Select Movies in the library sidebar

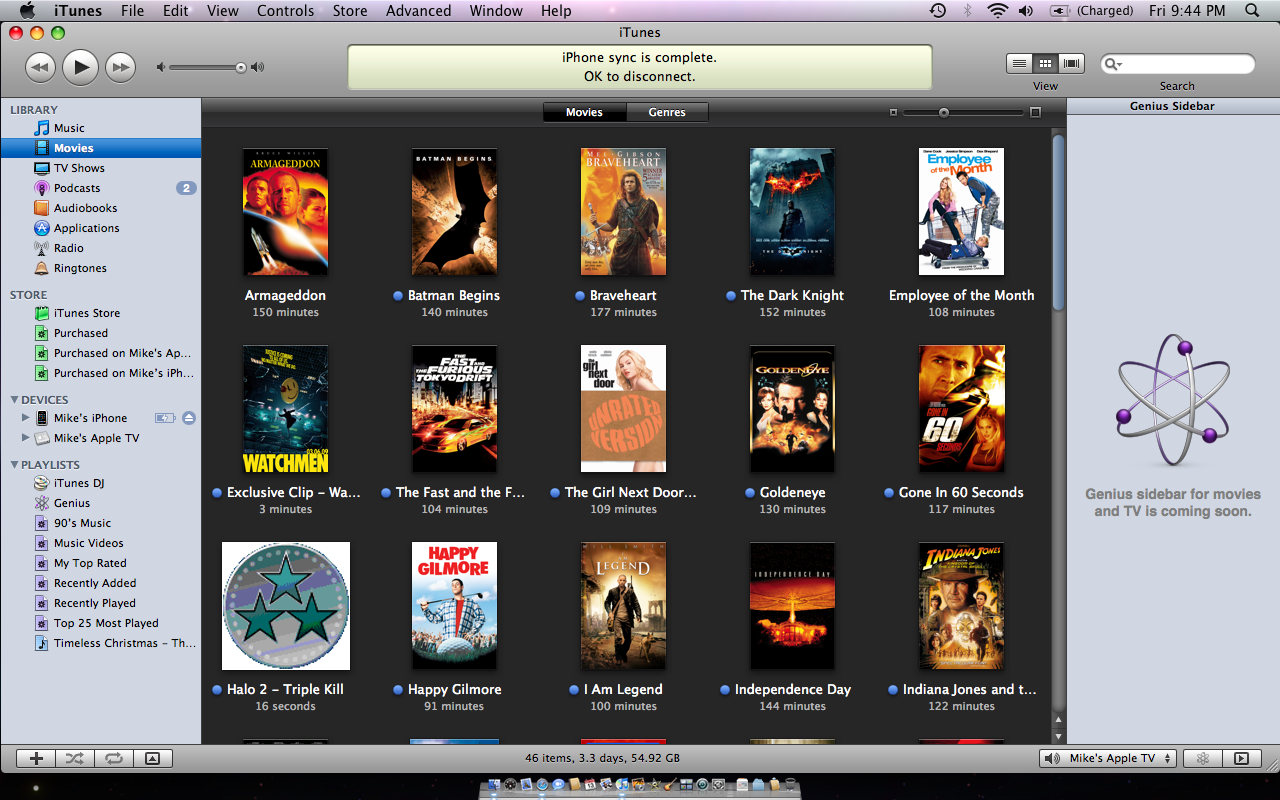tap(101, 148)
